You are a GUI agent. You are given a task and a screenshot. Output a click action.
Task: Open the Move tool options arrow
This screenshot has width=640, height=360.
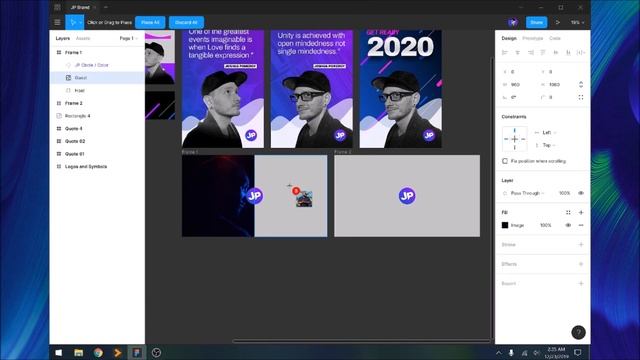(x=81, y=22)
